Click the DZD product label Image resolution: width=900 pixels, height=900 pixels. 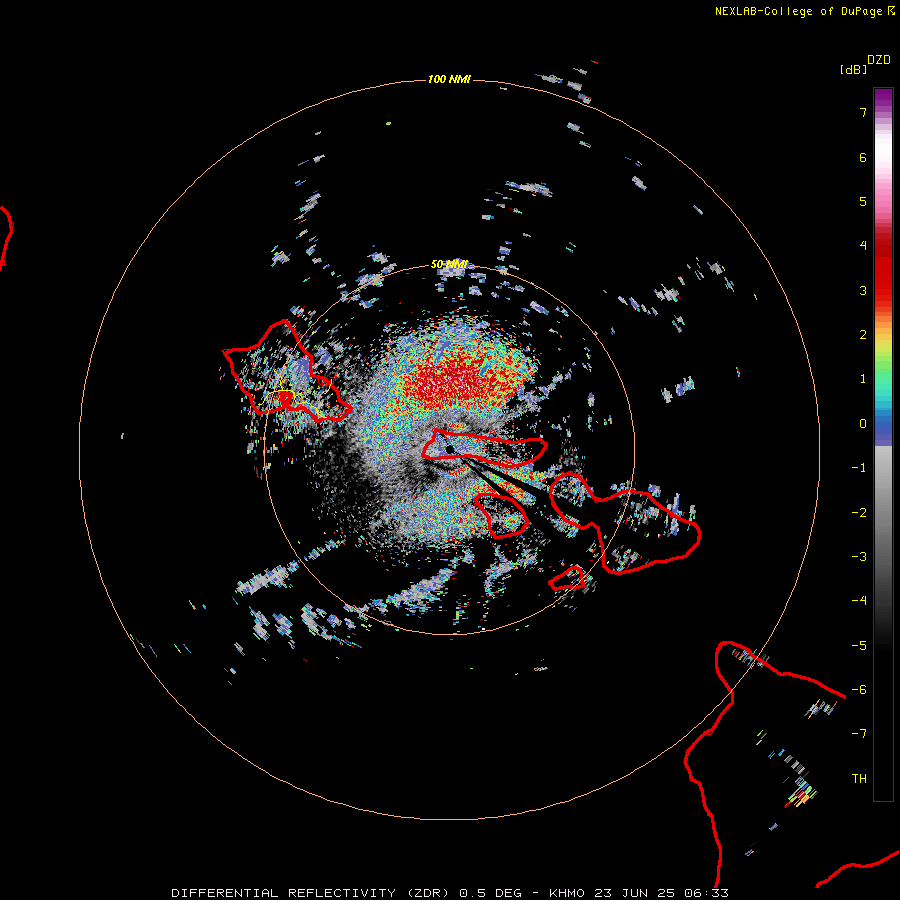tap(879, 60)
